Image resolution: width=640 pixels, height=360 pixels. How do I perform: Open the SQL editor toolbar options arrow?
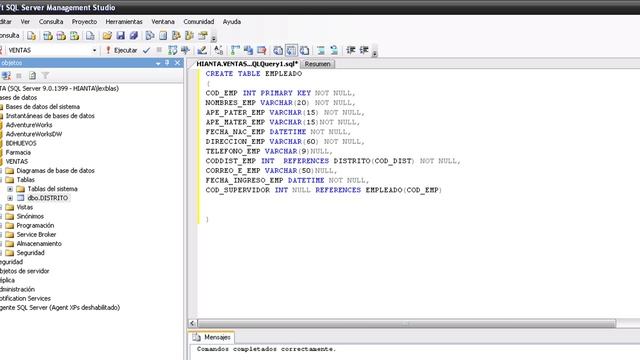(x=374, y=52)
